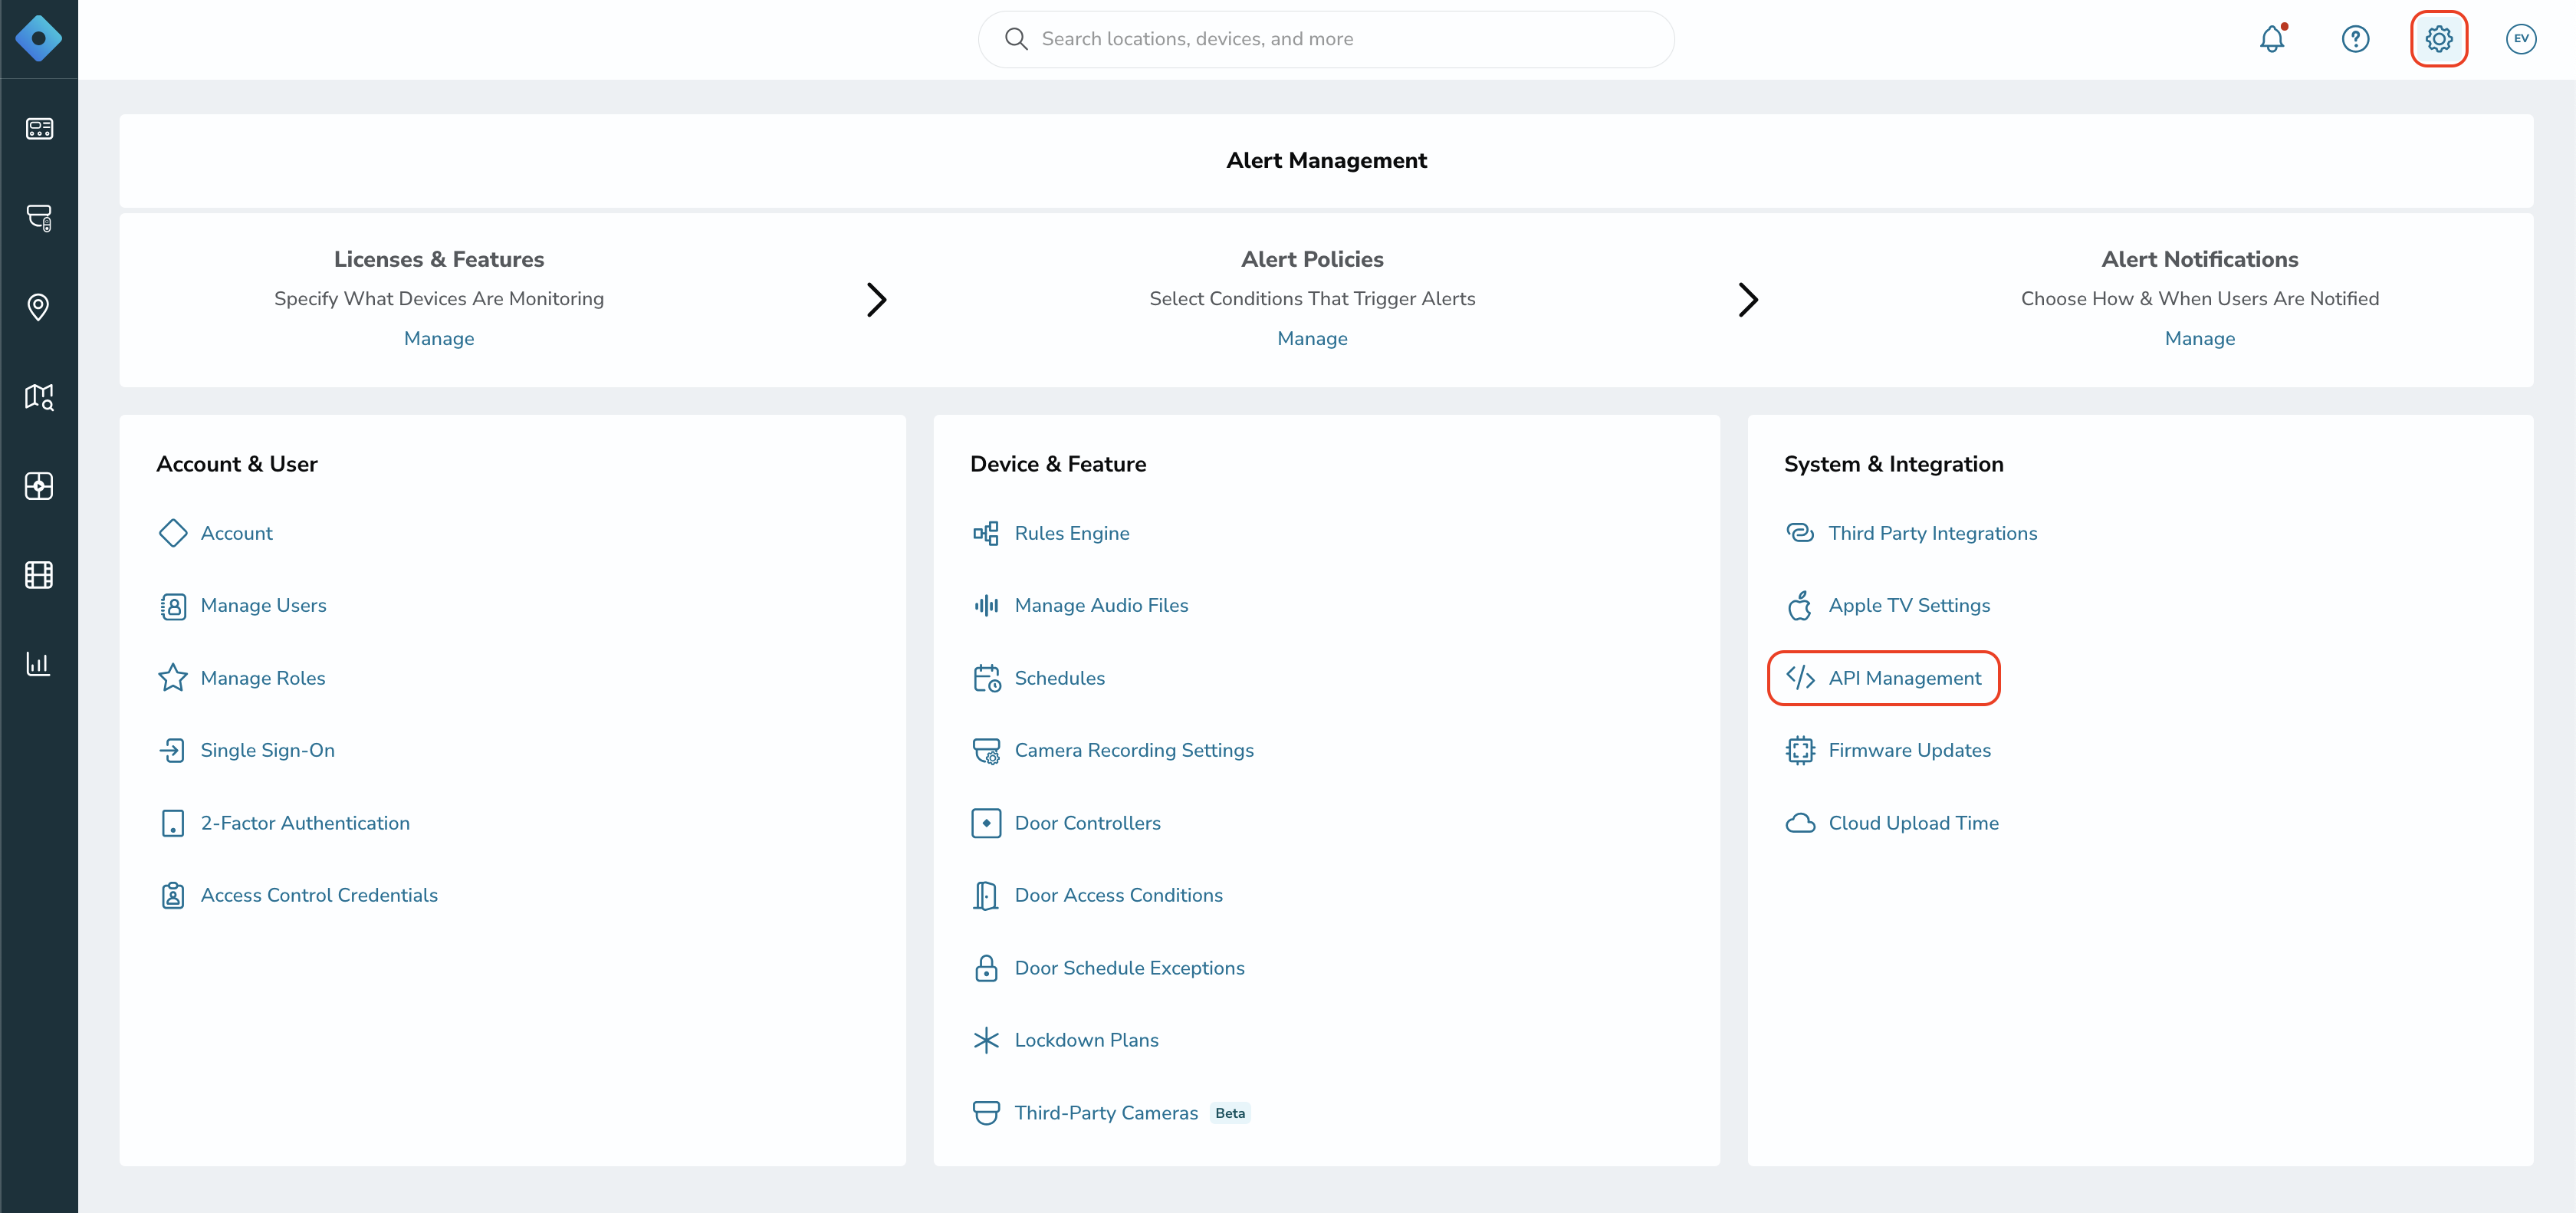Viewport: 2576px width, 1213px height.
Task: Click the diamond logo in the top-left corner
Action: point(38,39)
